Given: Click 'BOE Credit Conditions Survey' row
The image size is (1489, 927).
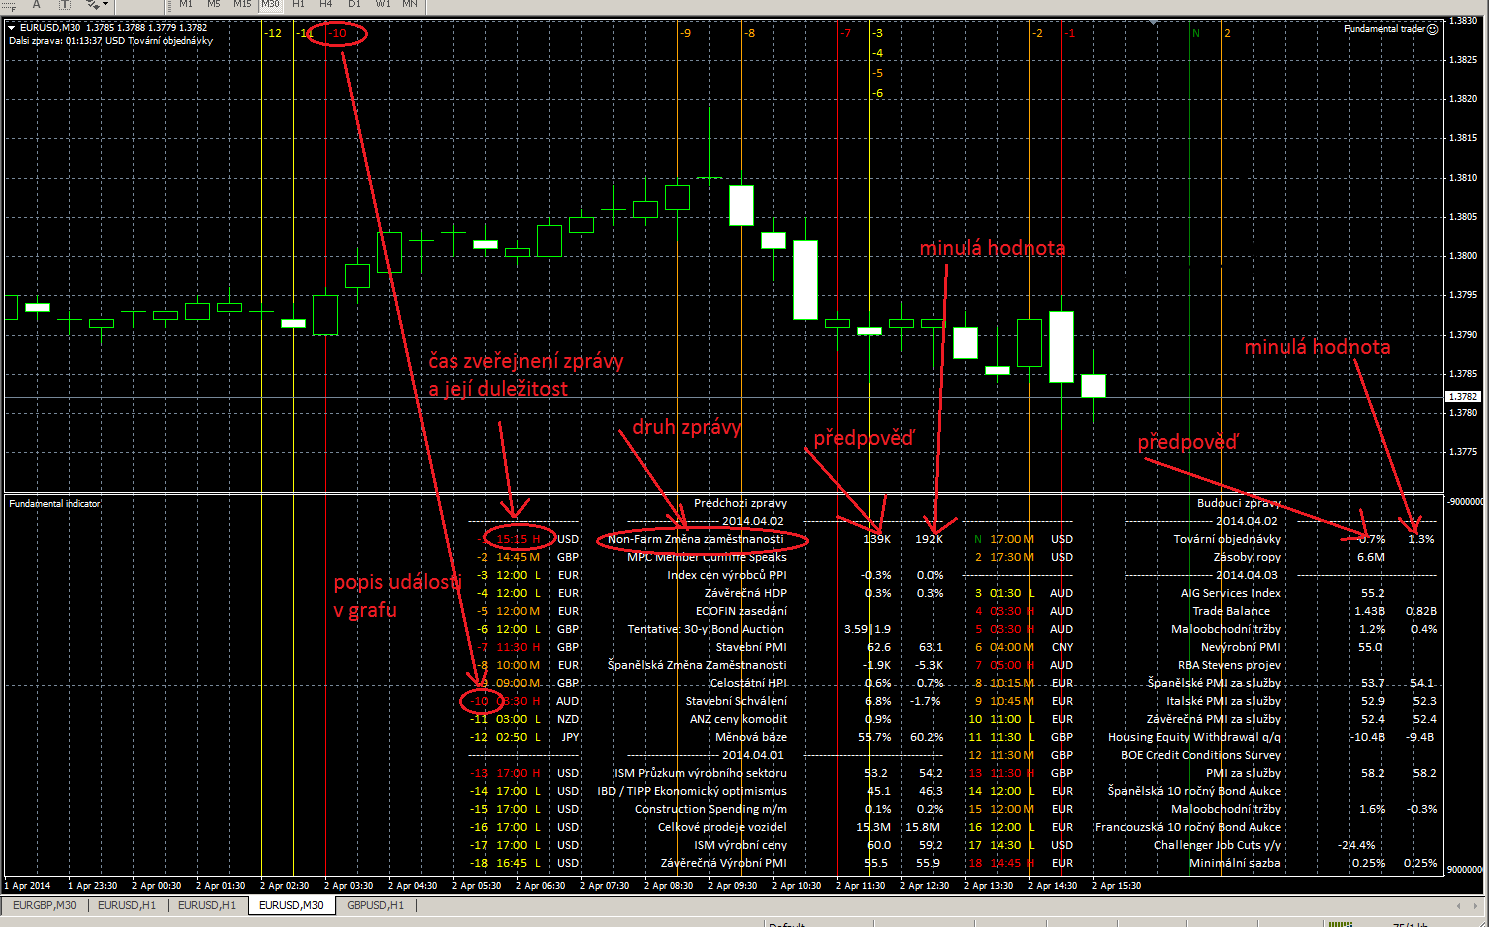Looking at the screenshot, I should coord(1201,755).
